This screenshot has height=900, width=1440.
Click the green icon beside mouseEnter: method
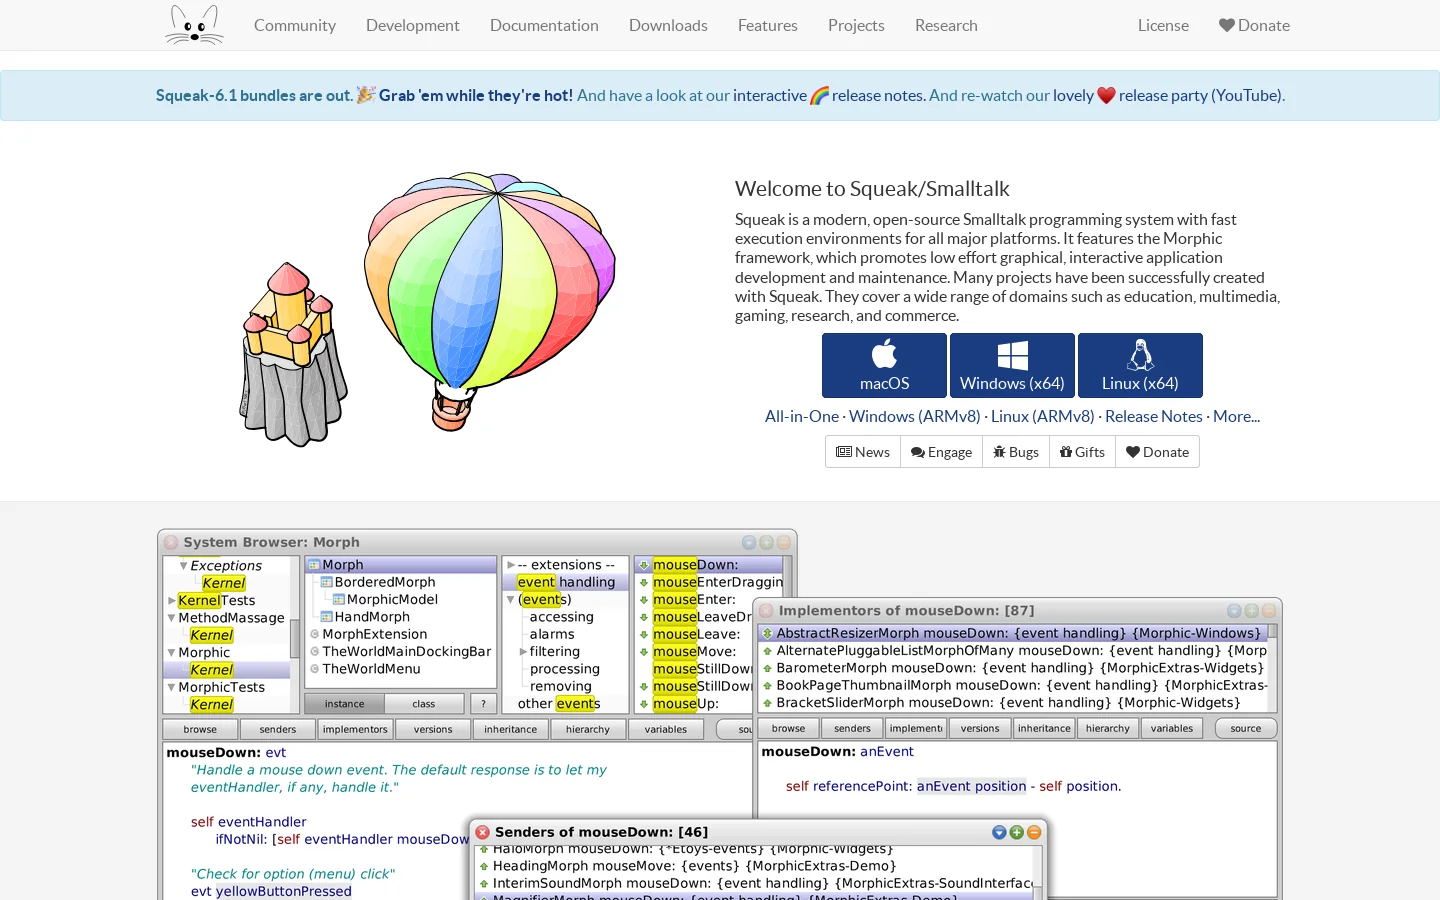(x=644, y=600)
